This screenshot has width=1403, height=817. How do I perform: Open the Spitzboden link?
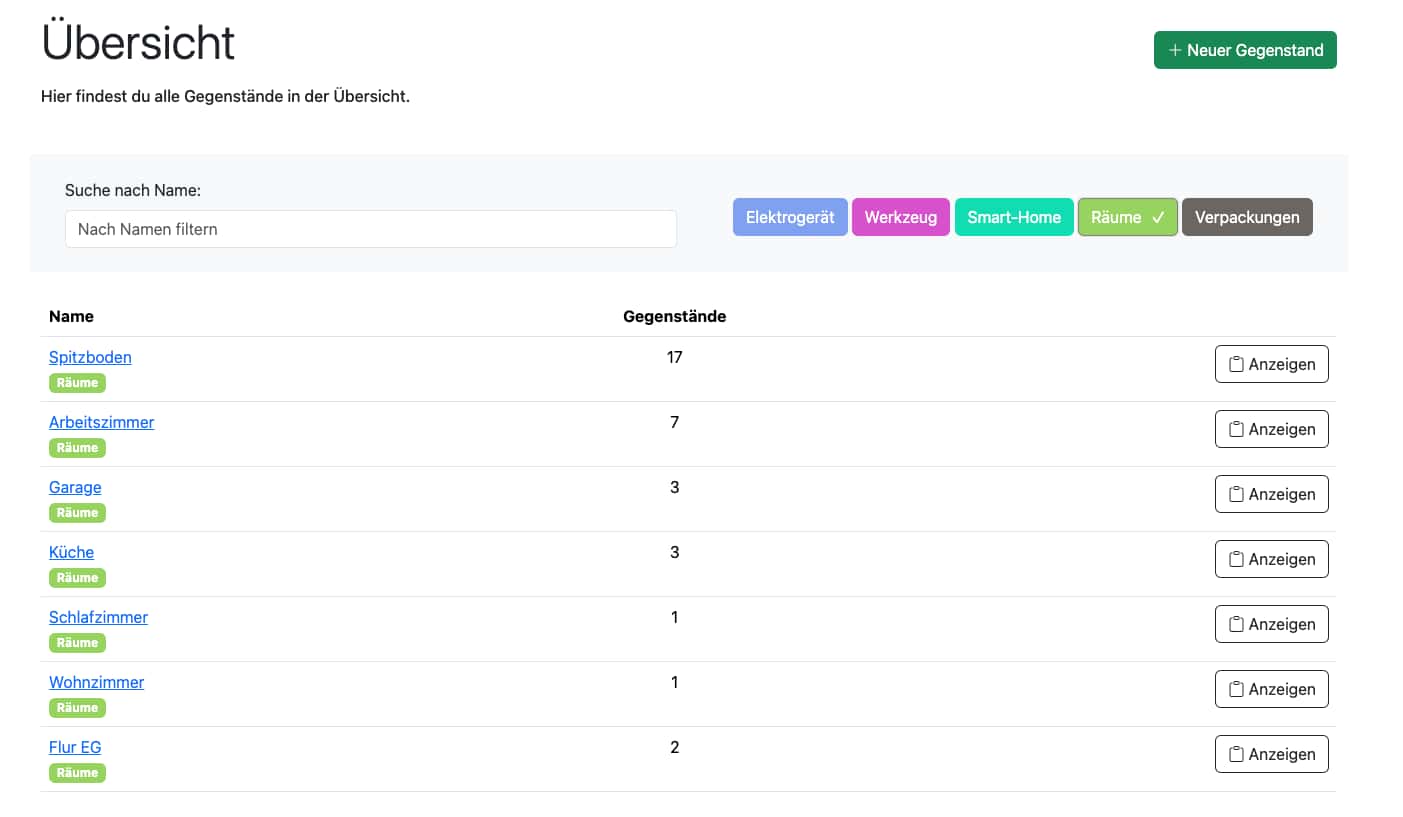point(90,357)
